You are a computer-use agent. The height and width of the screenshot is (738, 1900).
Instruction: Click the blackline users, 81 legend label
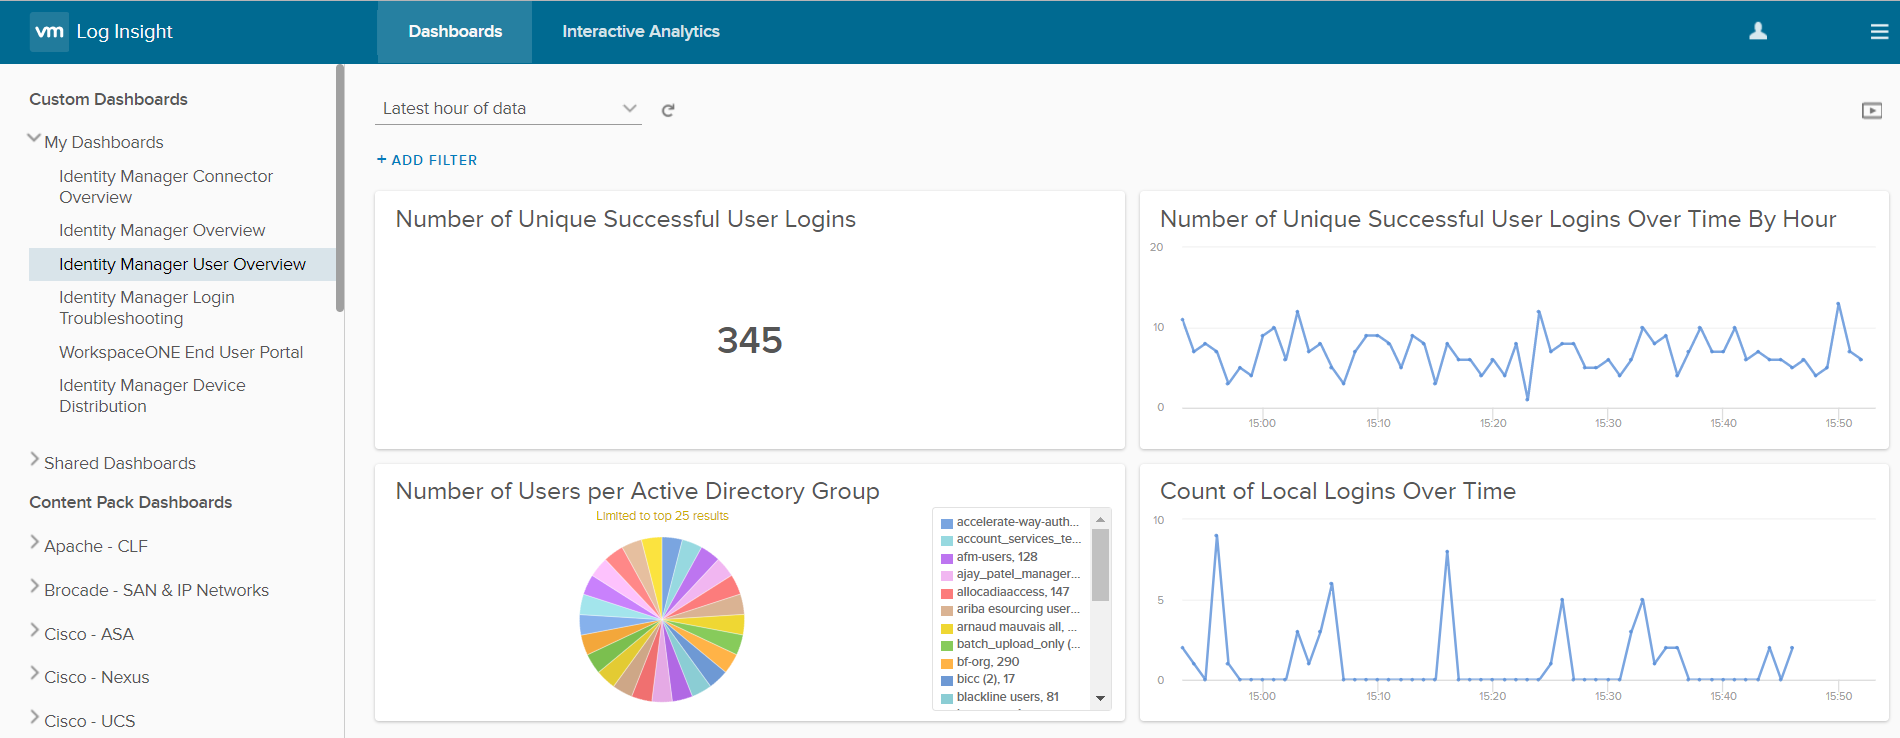[x=1008, y=697]
